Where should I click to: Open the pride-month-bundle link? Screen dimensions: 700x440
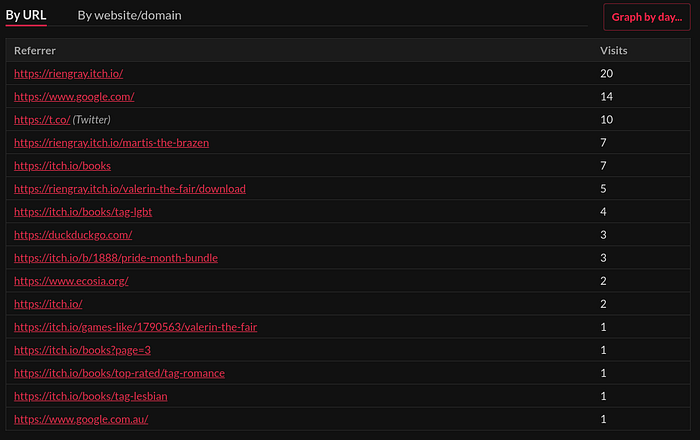[x=116, y=258]
